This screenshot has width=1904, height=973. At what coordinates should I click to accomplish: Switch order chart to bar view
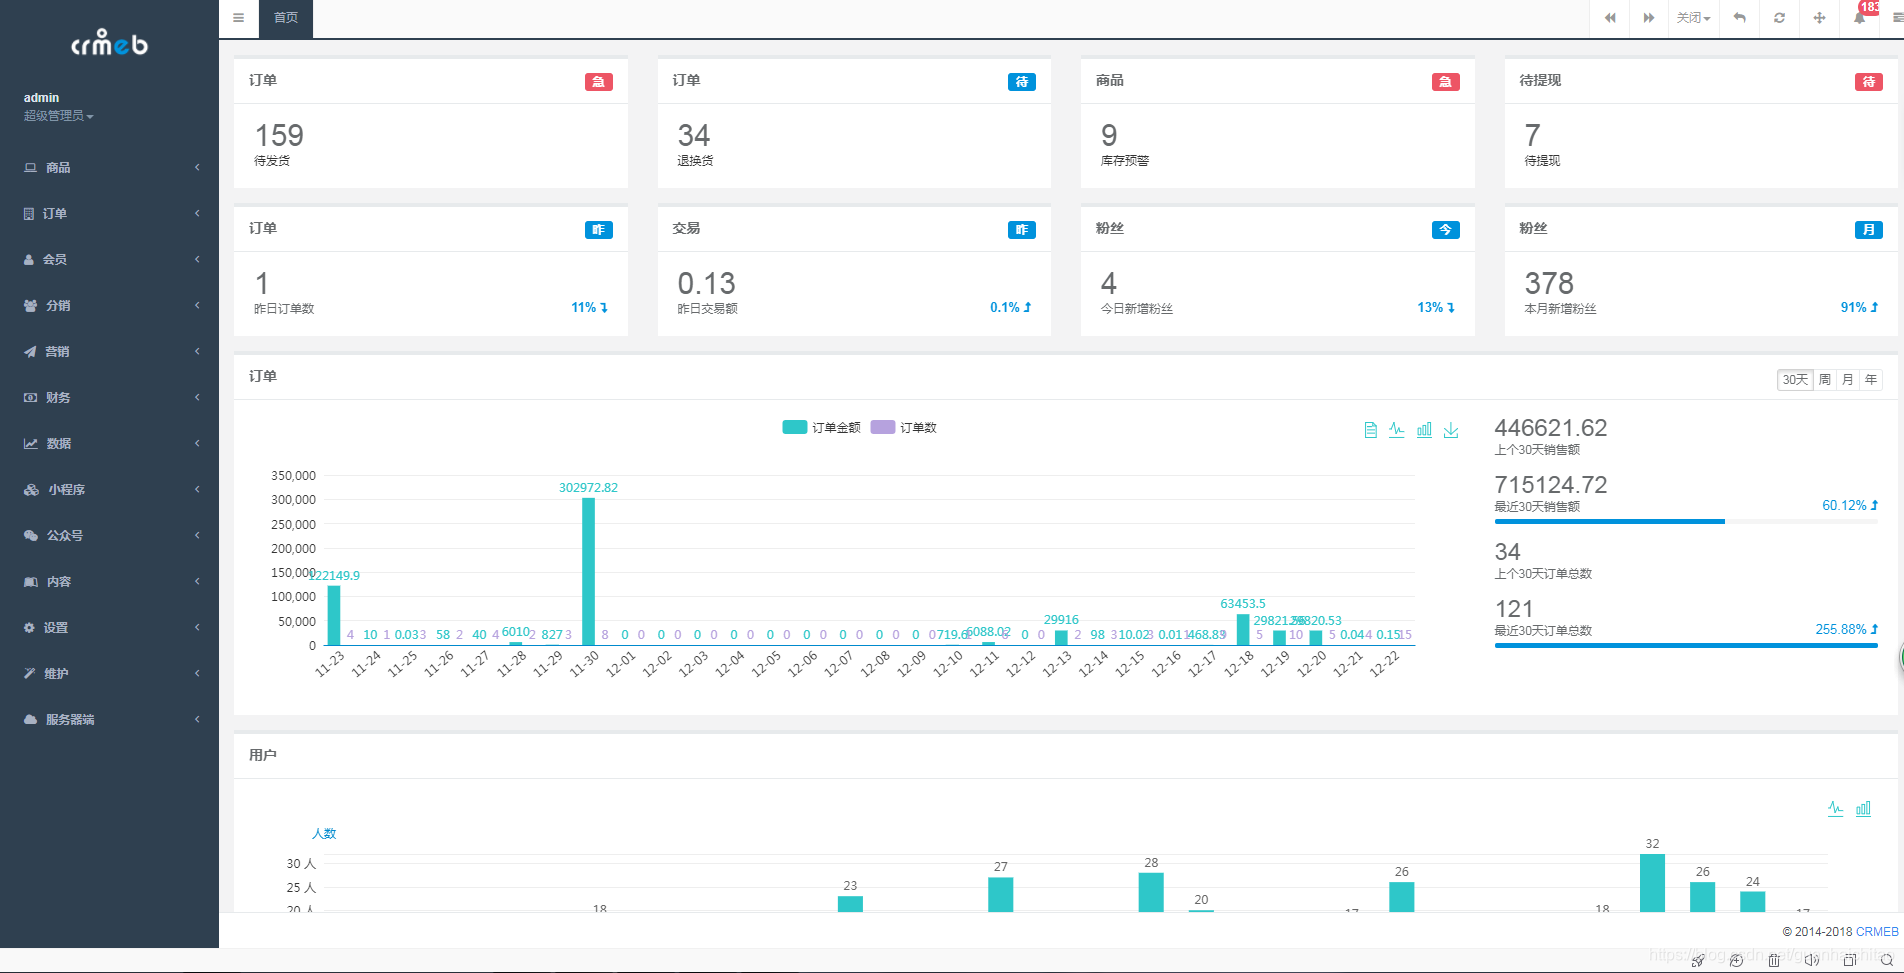pos(1424,430)
